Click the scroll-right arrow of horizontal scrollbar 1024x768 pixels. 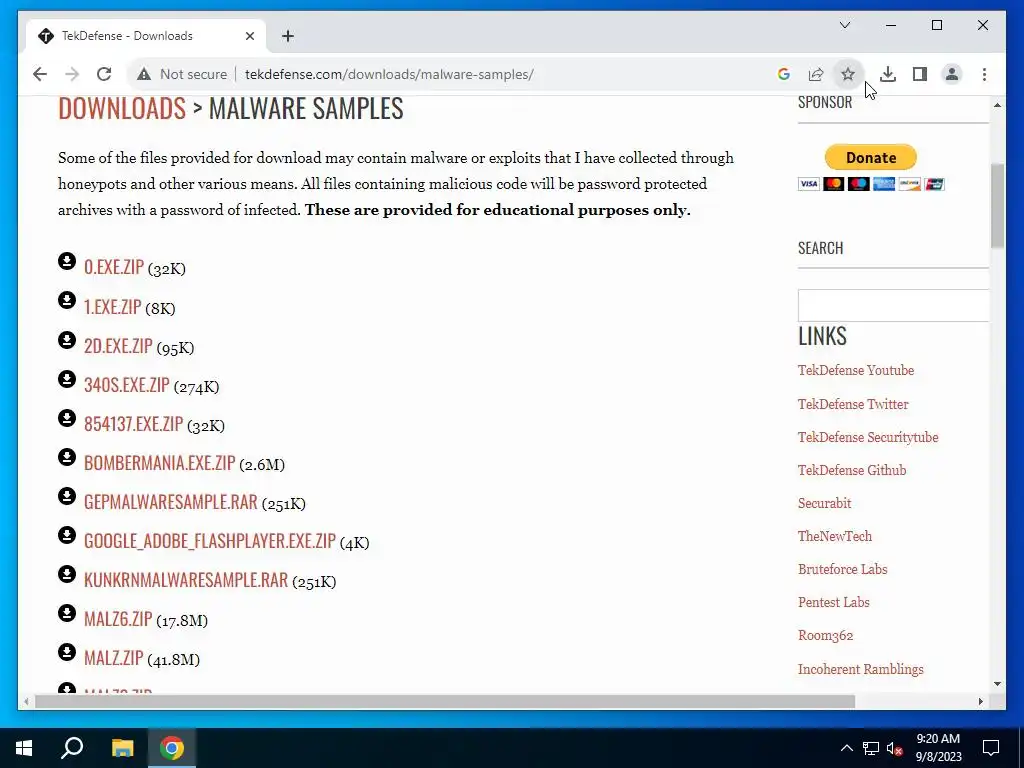tap(980, 701)
